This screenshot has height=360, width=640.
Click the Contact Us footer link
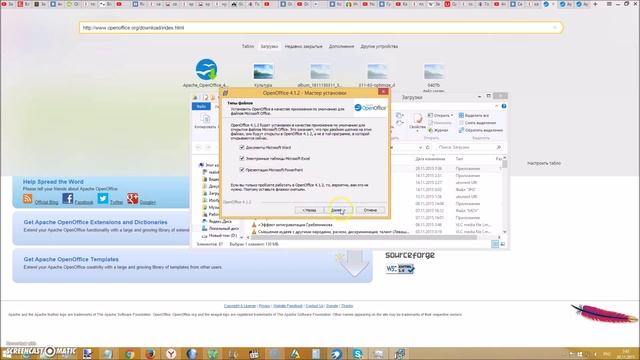click(314, 306)
